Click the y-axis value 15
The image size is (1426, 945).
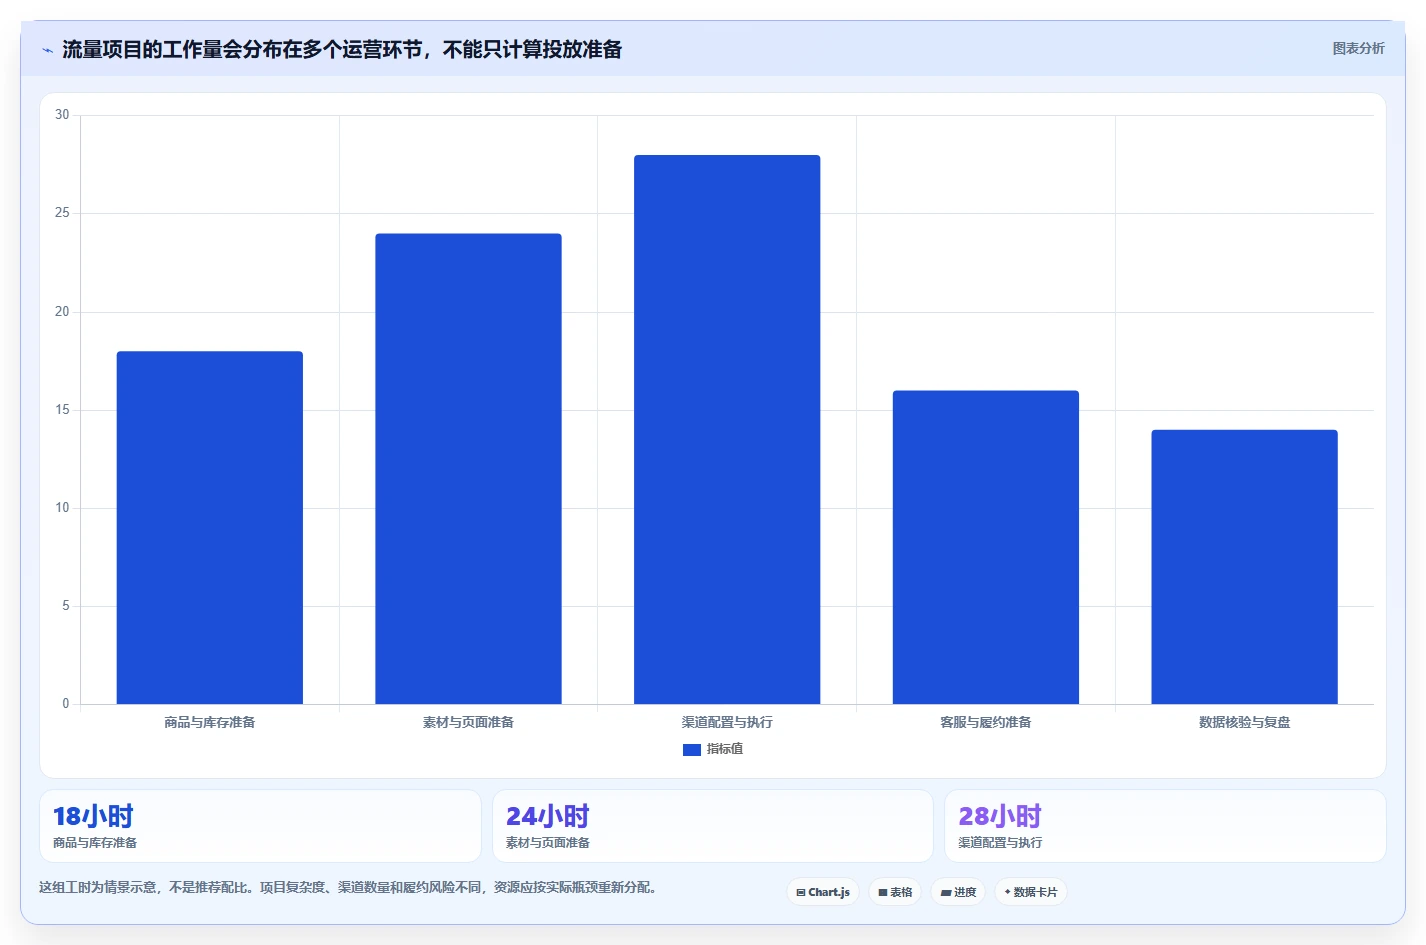[x=62, y=410]
